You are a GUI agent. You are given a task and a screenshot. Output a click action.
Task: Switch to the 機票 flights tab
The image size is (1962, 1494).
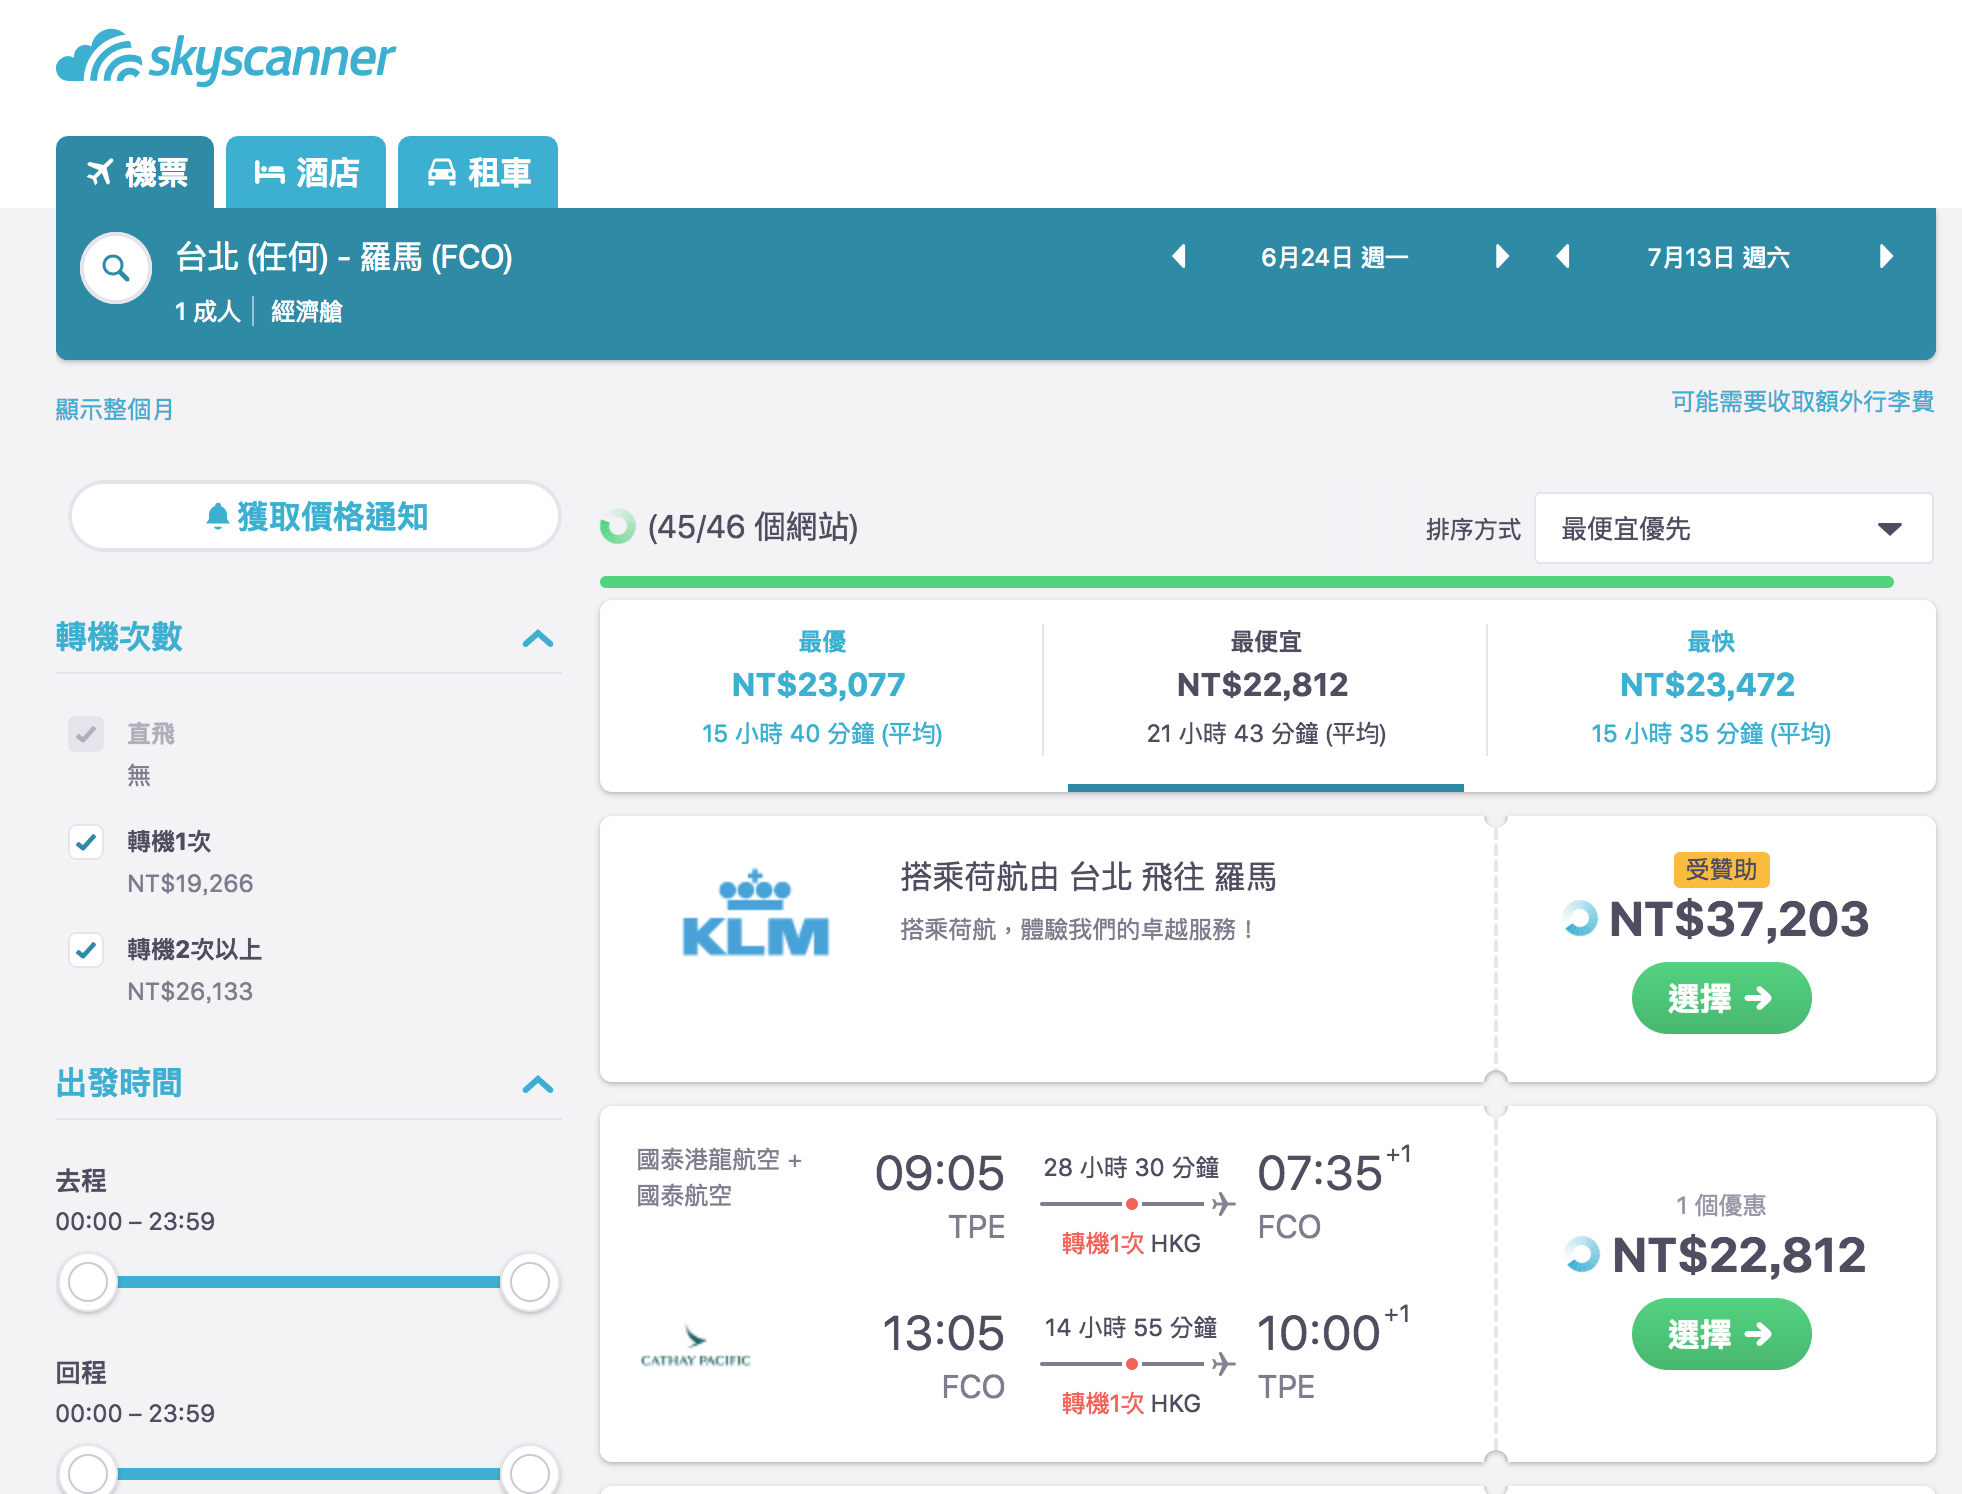135,172
